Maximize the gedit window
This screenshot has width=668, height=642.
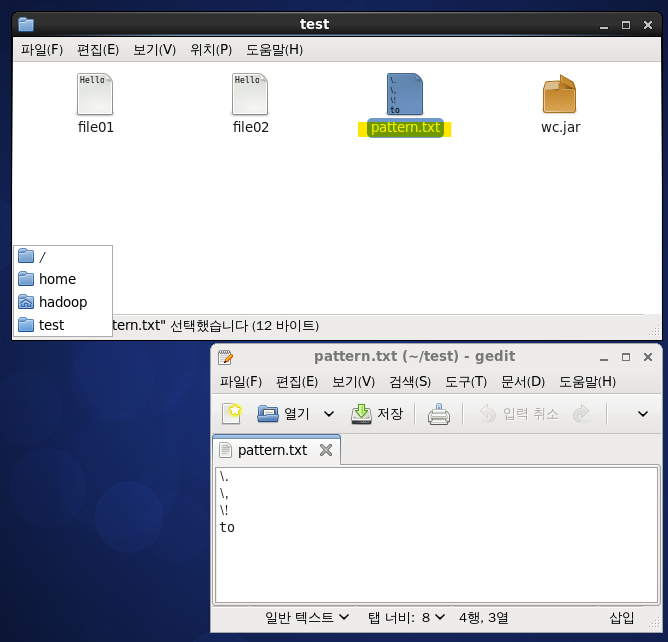point(626,357)
